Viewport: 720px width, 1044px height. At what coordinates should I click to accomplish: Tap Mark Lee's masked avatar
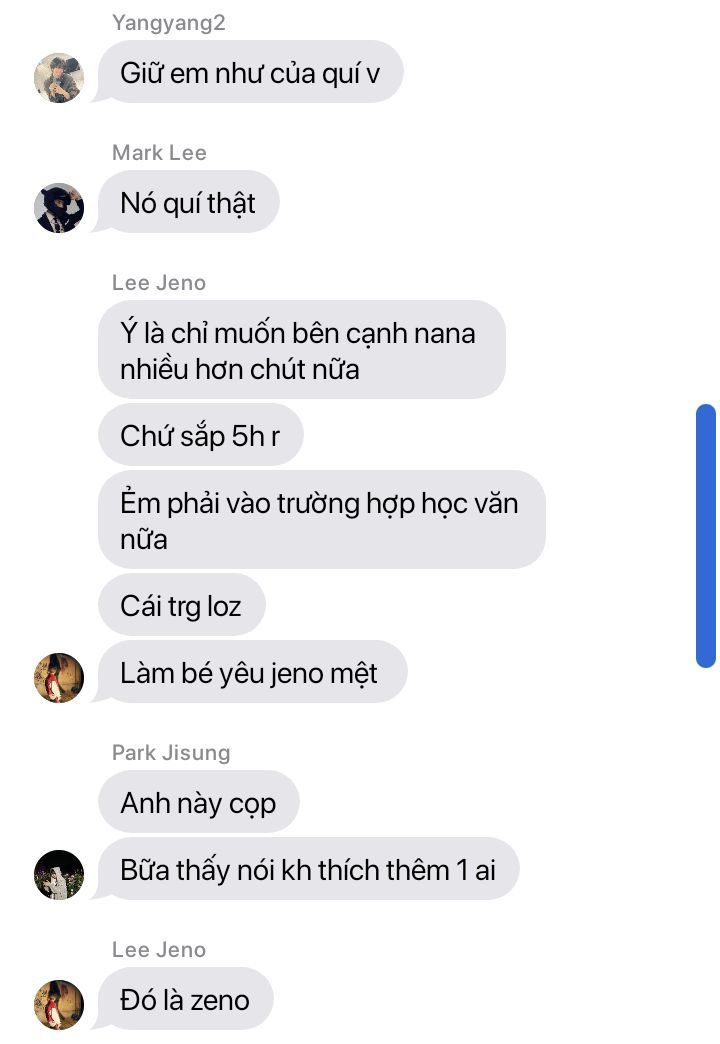tap(59, 208)
